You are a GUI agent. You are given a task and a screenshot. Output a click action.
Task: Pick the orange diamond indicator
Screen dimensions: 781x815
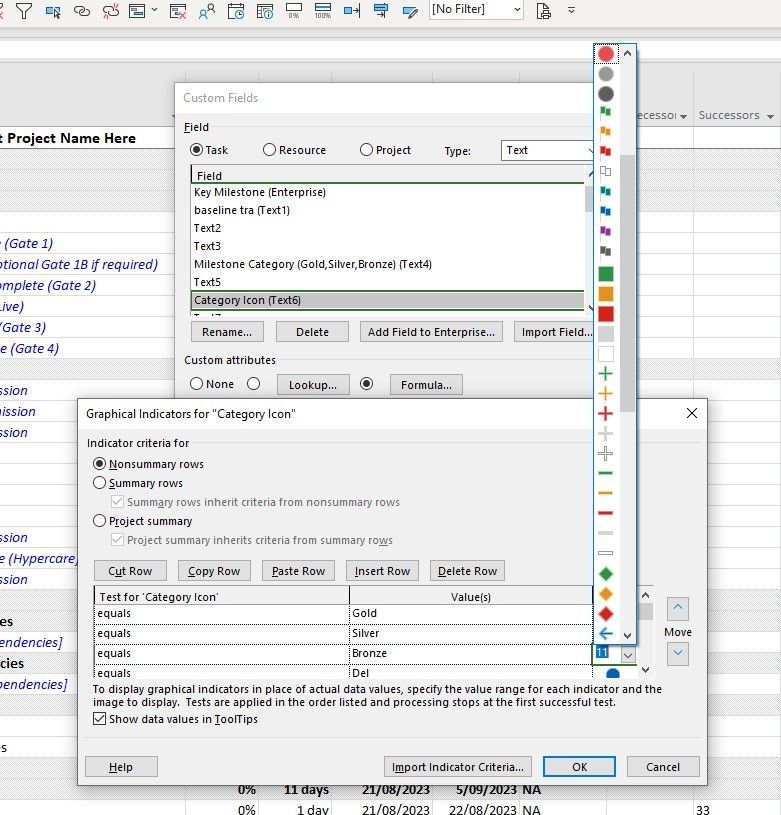[605, 594]
